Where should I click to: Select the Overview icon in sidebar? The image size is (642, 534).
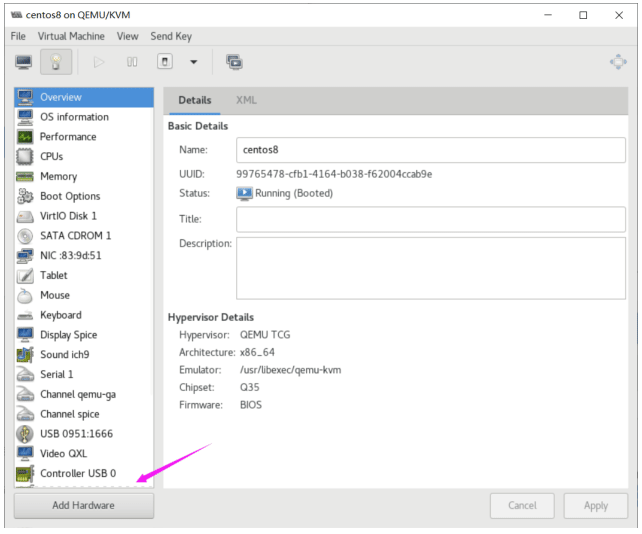pyautogui.click(x=25, y=97)
